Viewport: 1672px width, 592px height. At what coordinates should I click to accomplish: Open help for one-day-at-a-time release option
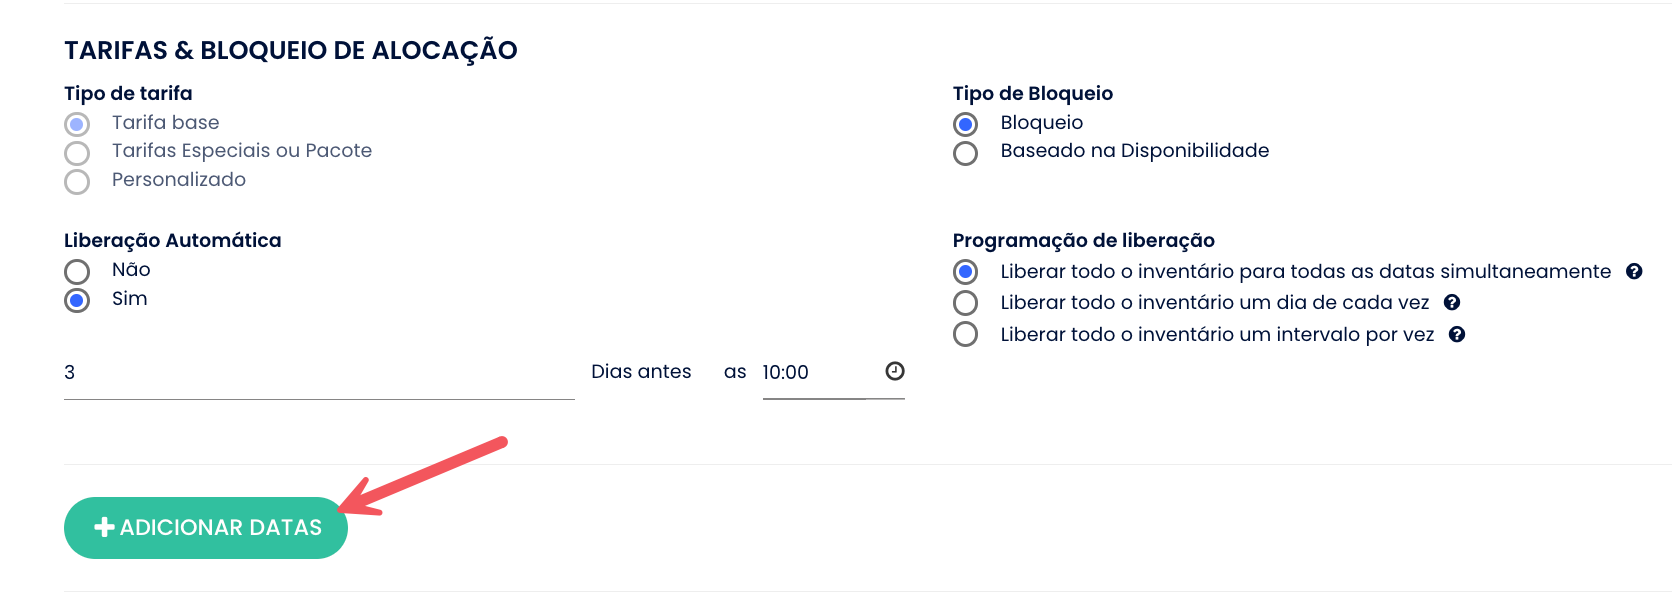tap(1452, 302)
